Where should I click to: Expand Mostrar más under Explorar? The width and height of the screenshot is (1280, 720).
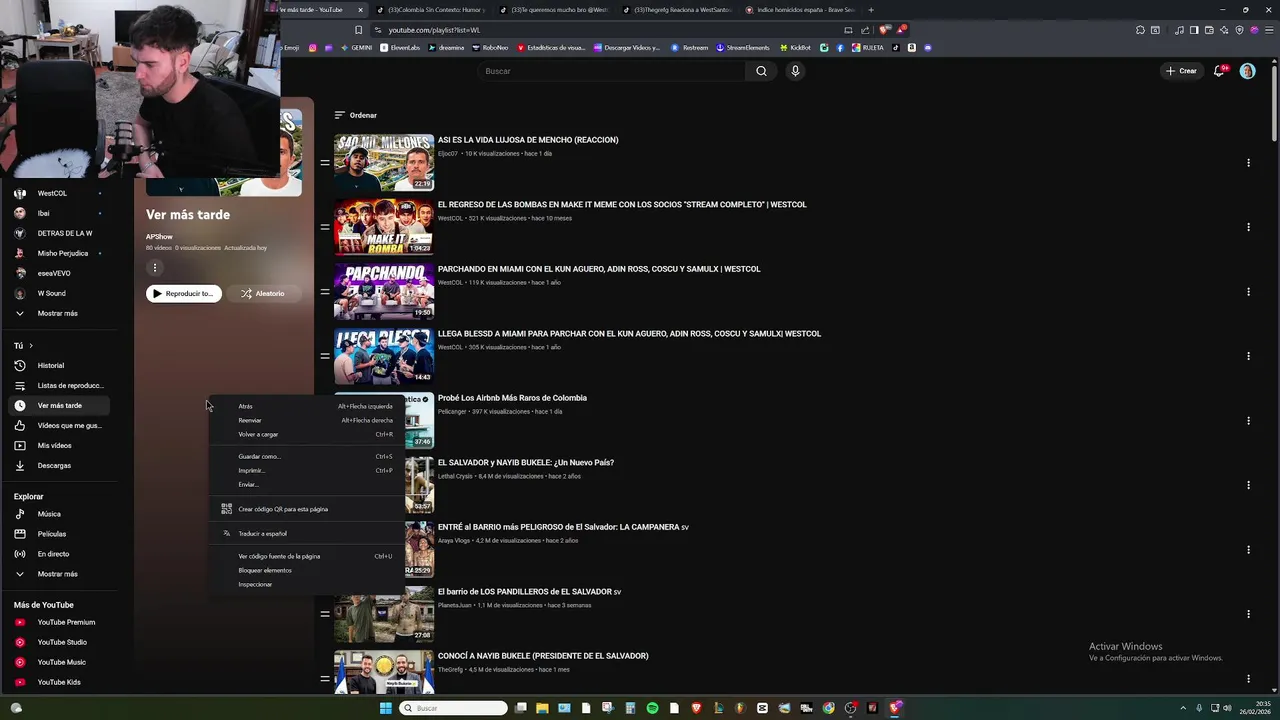click(57, 574)
